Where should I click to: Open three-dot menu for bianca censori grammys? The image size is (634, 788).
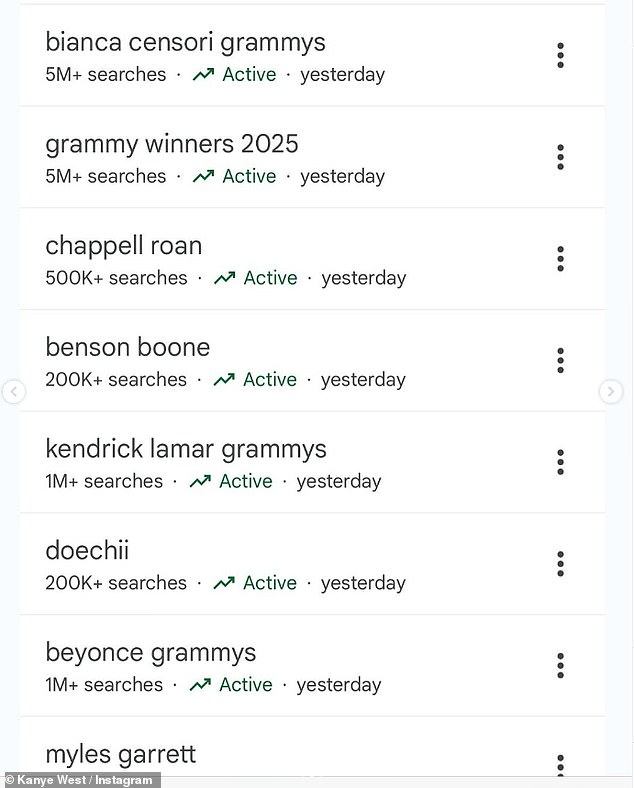click(x=560, y=55)
